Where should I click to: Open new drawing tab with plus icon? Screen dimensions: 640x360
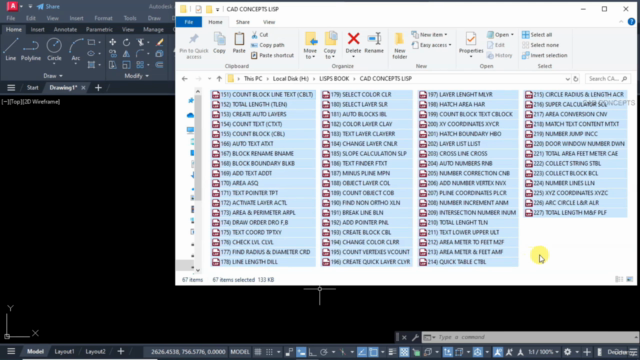(x=98, y=88)
